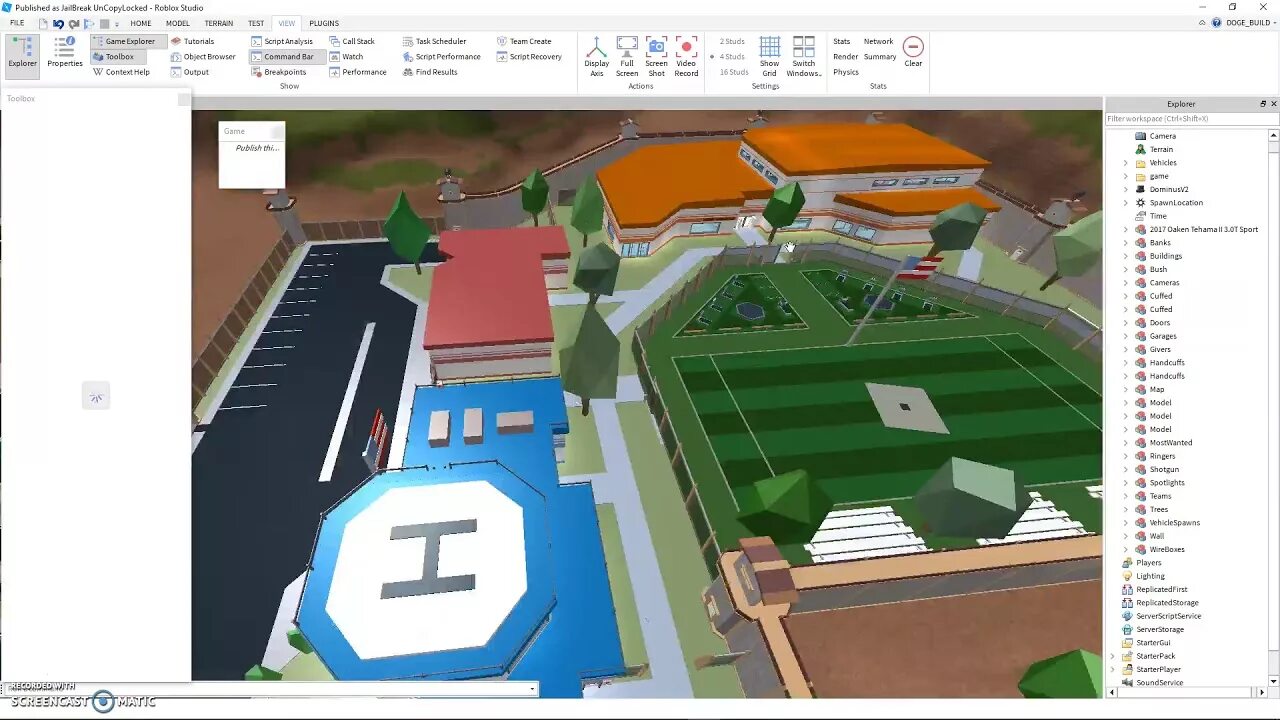Switch to the PLUGINS tab
This screenshot has width=1280, height=720.
coord(324,23)
